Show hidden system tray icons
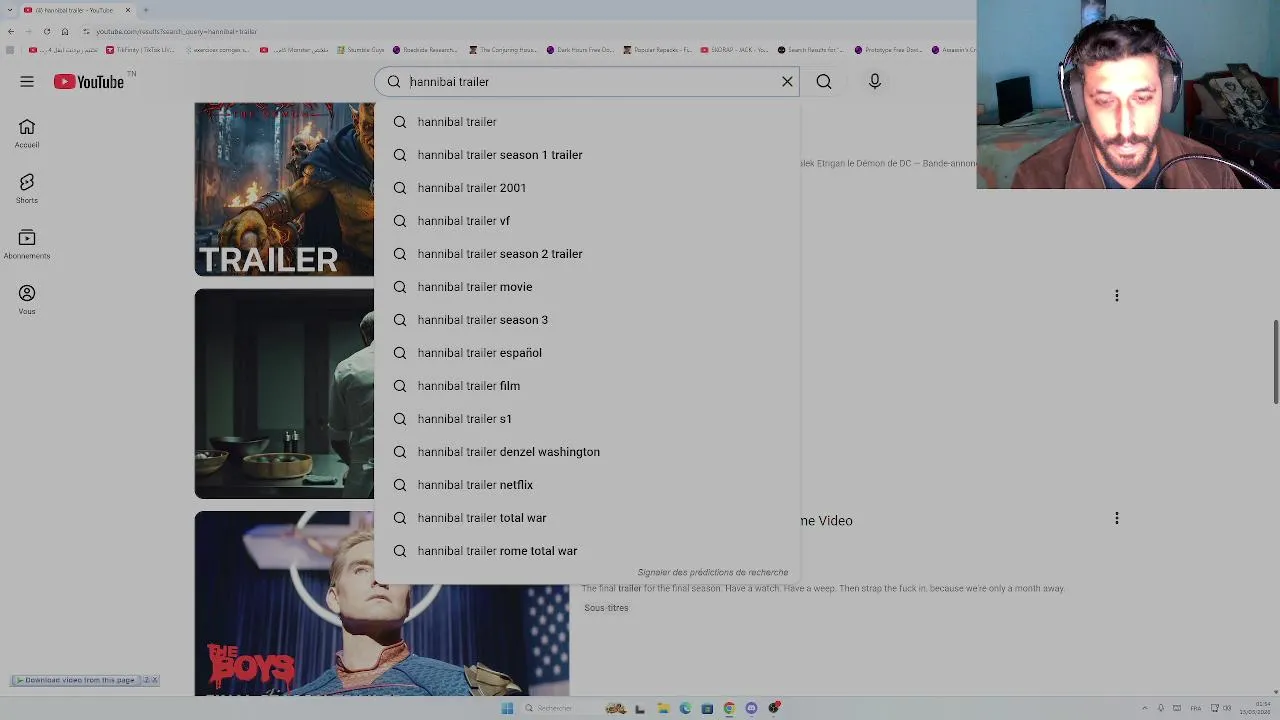The height and width of the screenshot is (720, 1280). coord(1145,708)
